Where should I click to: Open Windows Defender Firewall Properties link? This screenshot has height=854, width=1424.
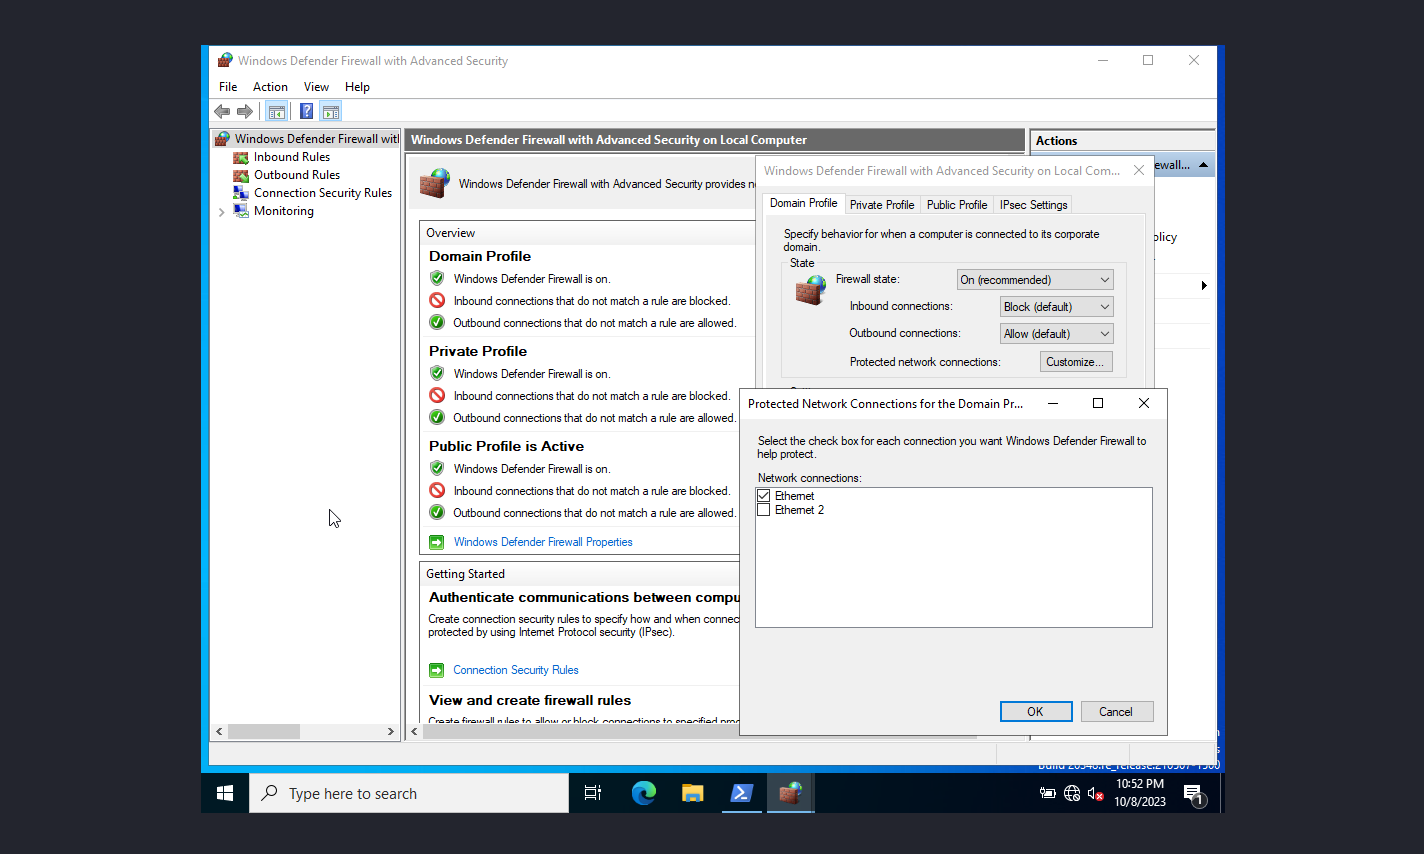pos(543,542)
